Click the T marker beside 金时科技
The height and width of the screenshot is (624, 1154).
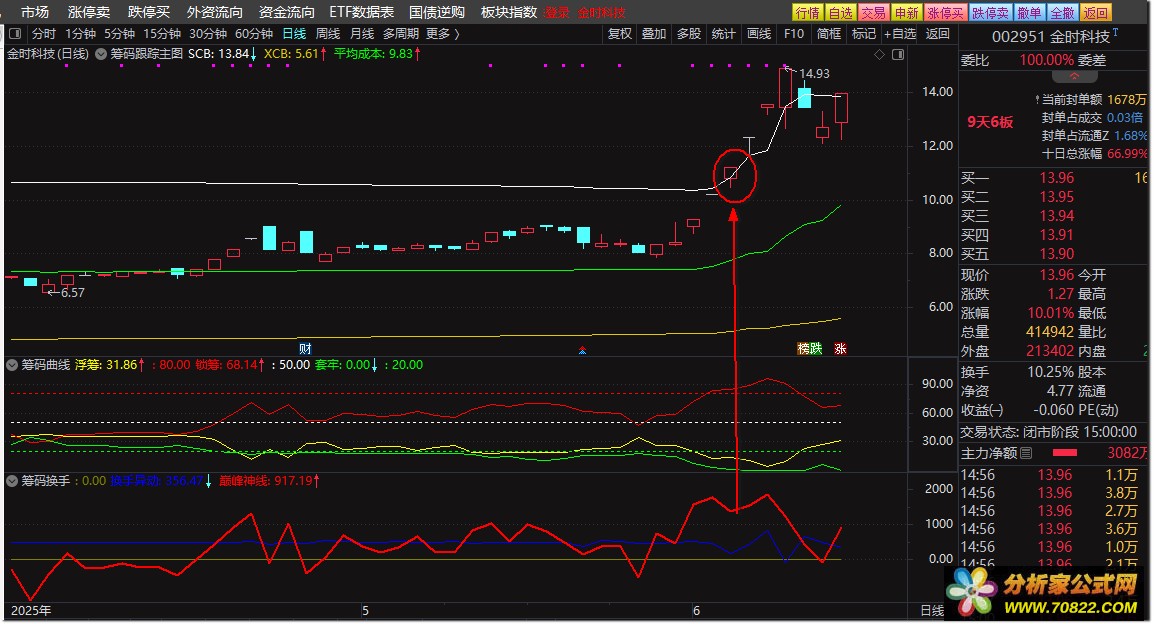pyautogui.click(x=1116, y=32)
